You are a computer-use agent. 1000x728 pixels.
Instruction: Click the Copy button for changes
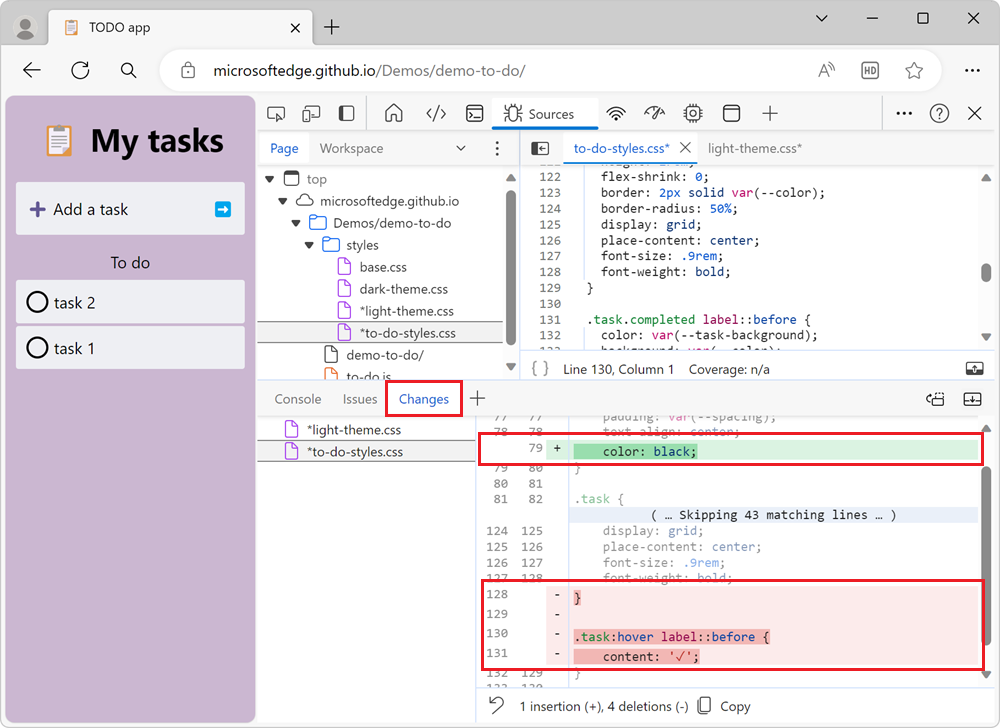724,706
